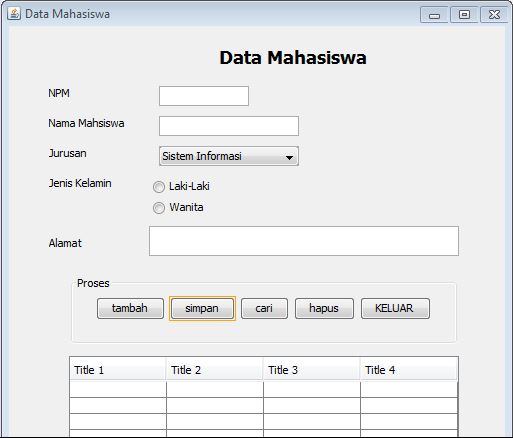The image size is (513, 438).
Task: Close the Data Mahasiswa window
Action: pyautogui.click(x=494, y=15)
